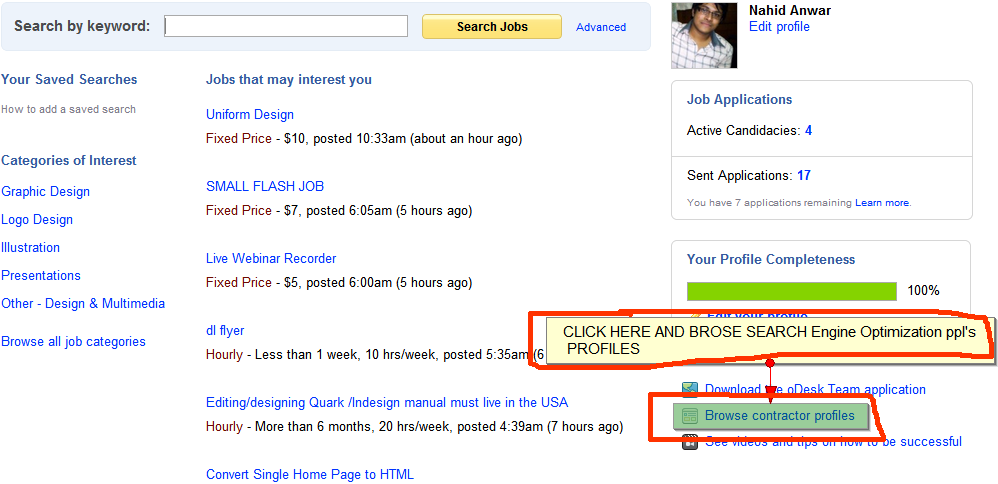
Task: Open the Edit profile link
Action: click(x=779, y=27)
